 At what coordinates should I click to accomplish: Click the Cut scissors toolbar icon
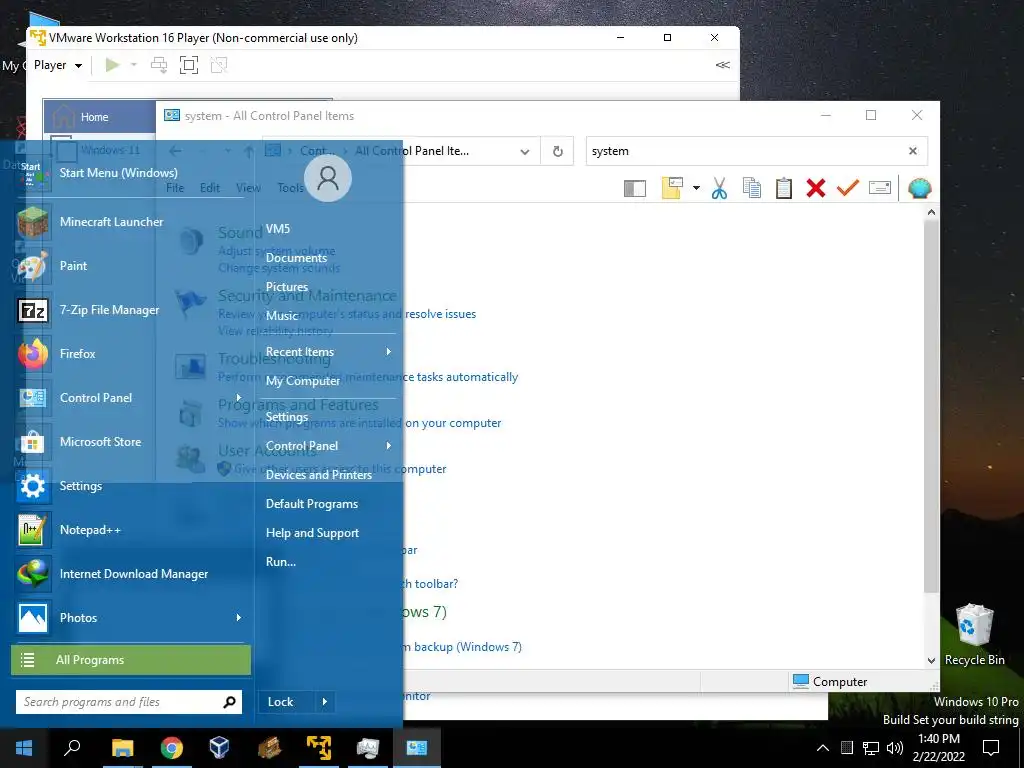(x=719, y=188)
